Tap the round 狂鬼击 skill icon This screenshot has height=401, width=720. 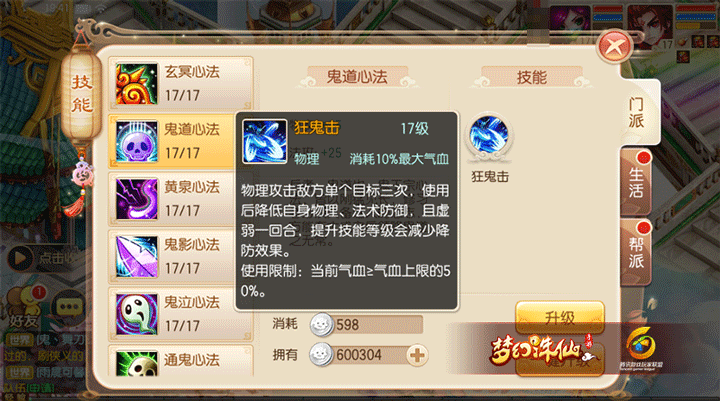click(489, 136)
